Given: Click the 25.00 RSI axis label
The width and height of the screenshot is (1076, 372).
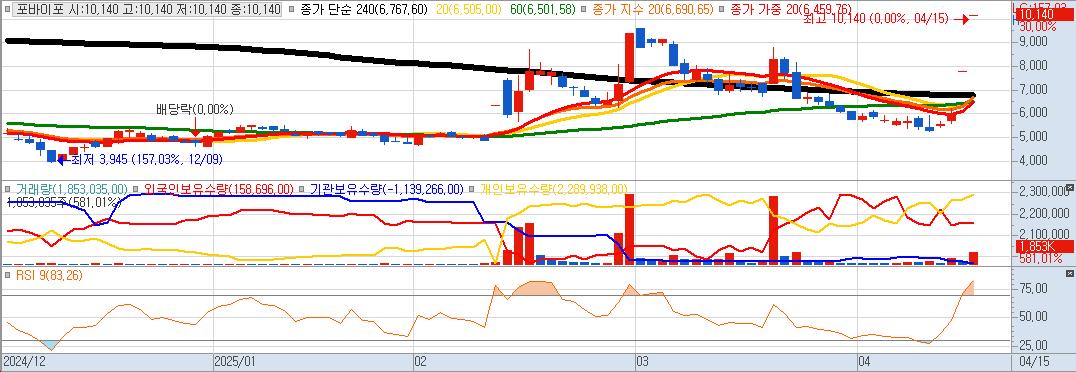Looking at the screenshot, I should tap(1033, 345).
